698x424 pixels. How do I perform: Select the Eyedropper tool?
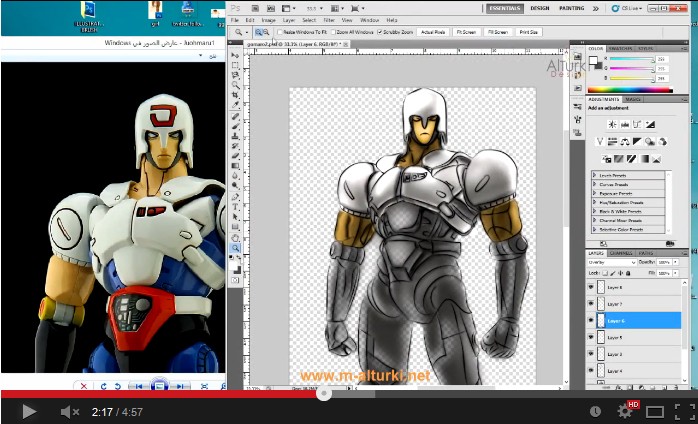pos(235,105)
